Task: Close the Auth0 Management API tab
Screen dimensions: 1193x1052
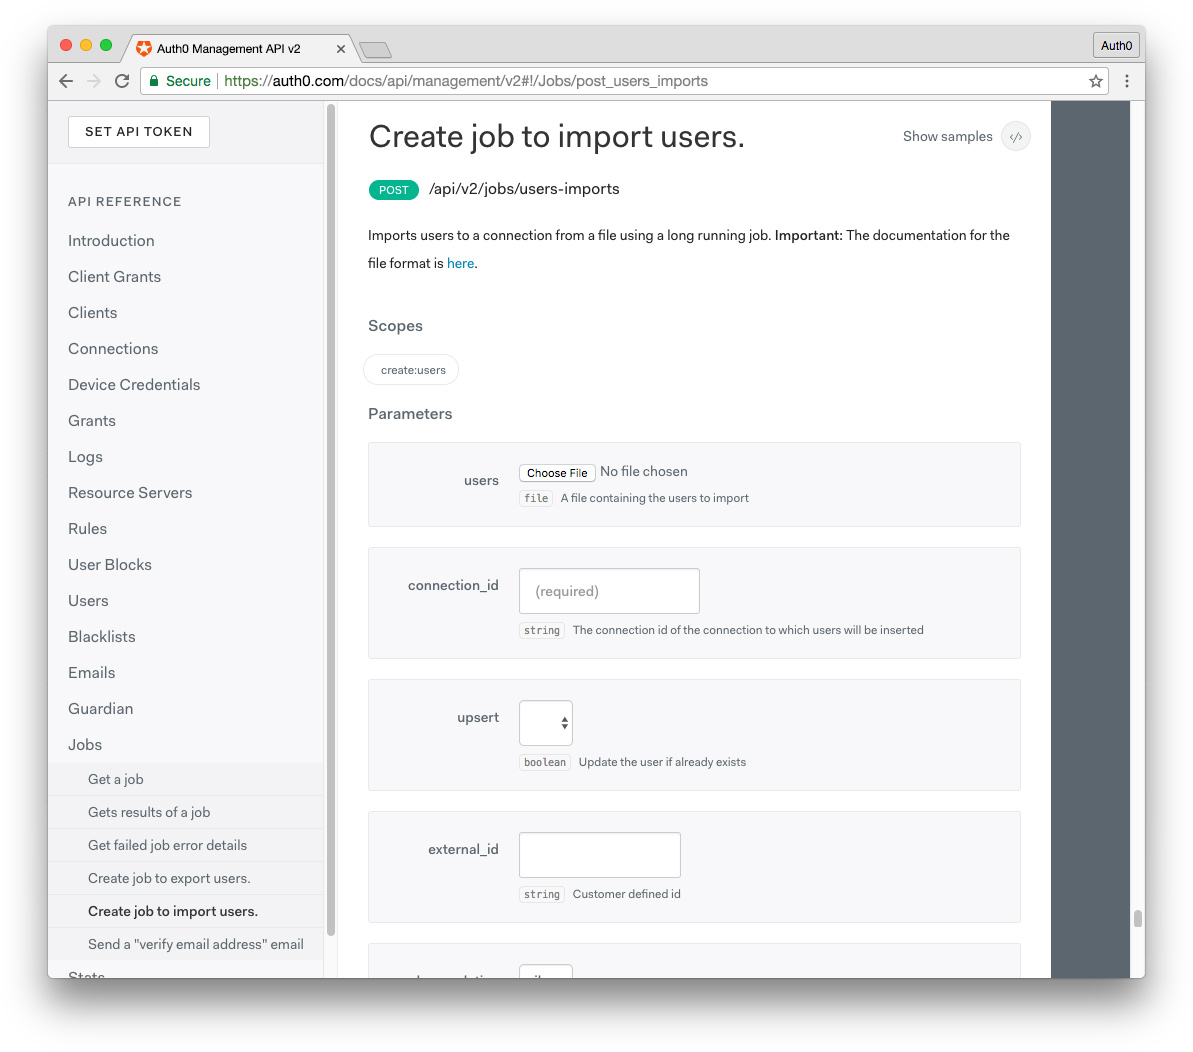Action: (341, 49)
